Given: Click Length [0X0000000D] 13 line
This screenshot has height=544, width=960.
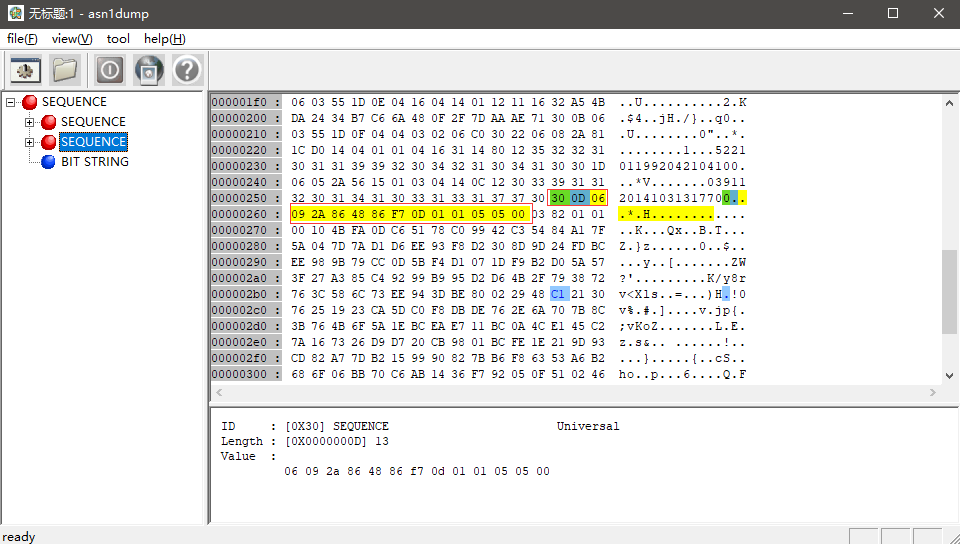Looking at the screenshot, I should tap(305, 441).
